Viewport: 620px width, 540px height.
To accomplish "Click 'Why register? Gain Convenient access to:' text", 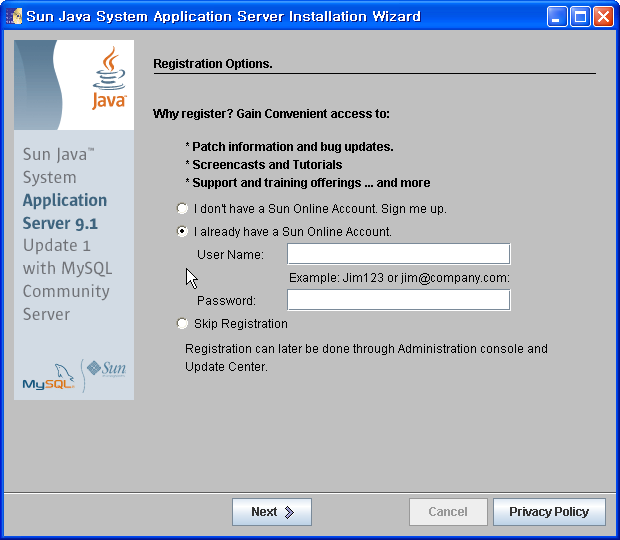I will pyautogui.click(x=271, y=114).
